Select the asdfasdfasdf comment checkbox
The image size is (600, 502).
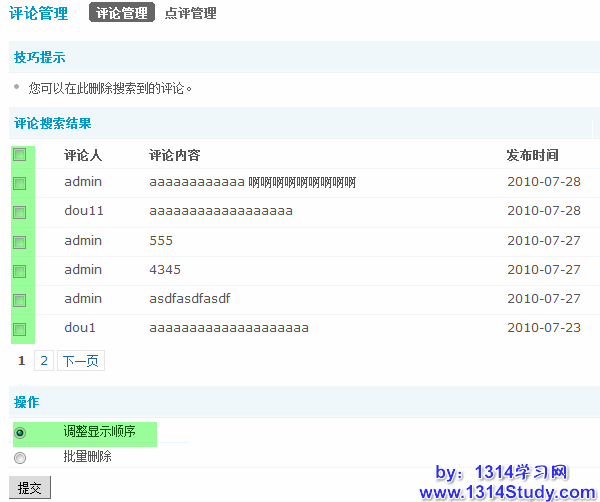tap(19, 300)
